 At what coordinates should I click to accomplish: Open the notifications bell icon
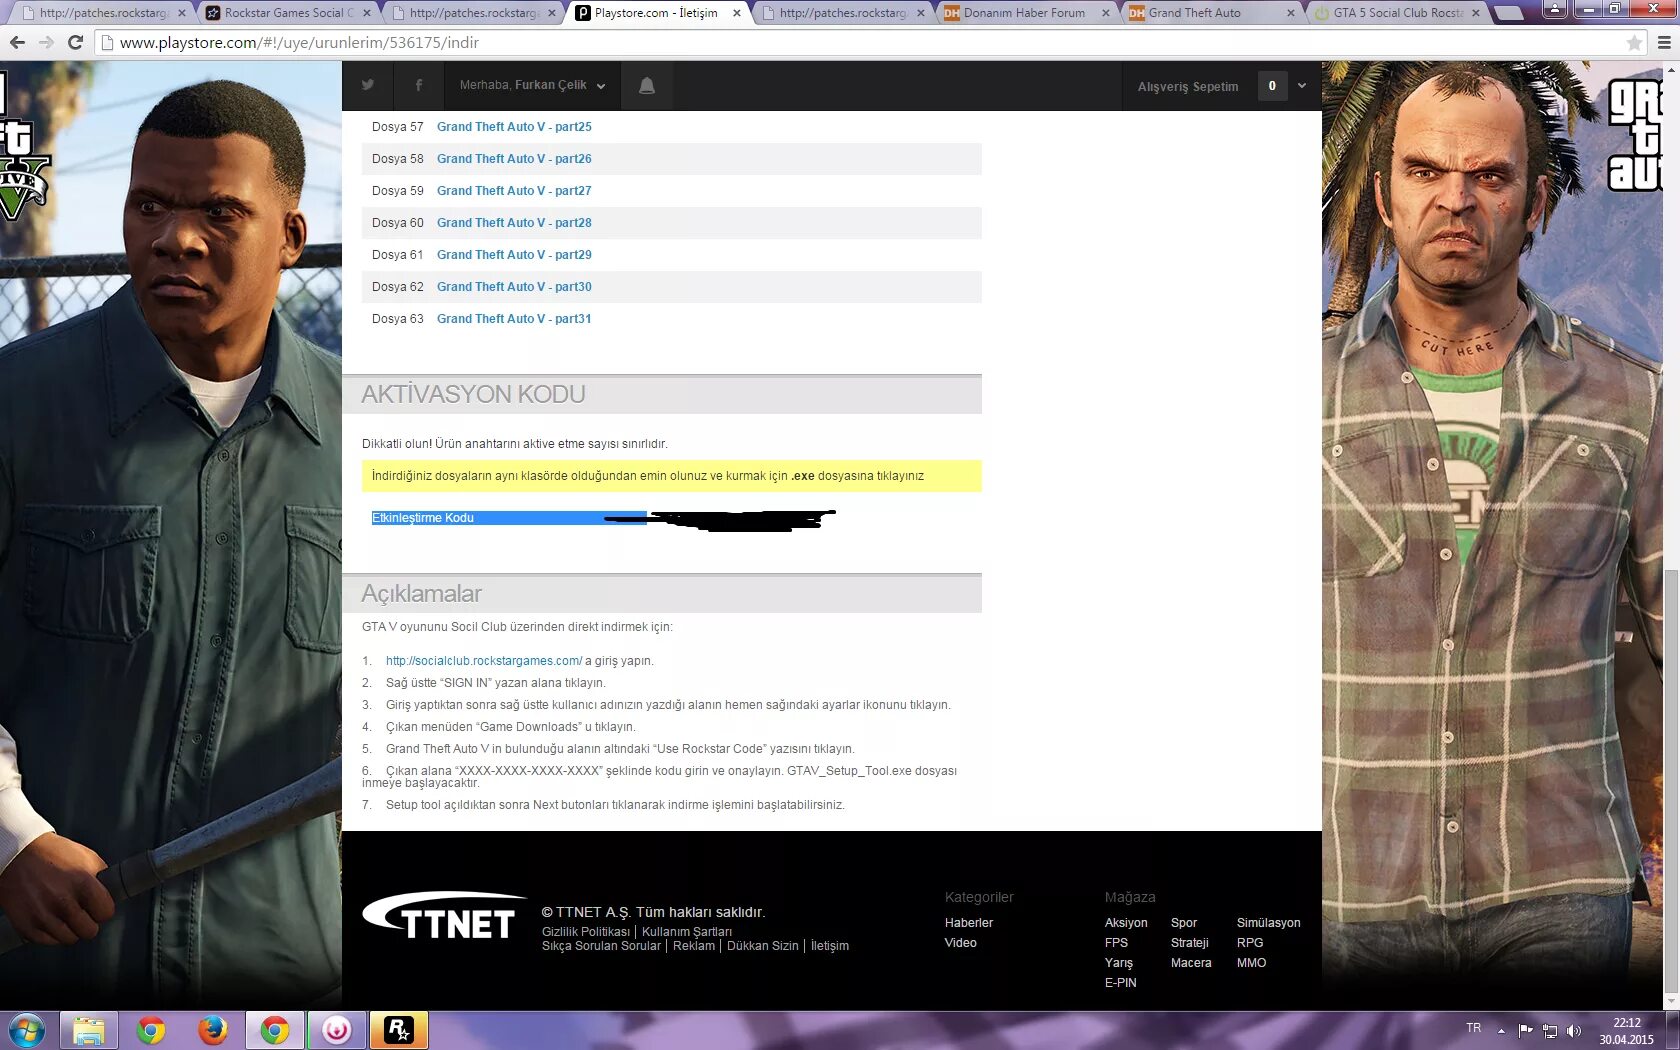(x=647, y=86)
